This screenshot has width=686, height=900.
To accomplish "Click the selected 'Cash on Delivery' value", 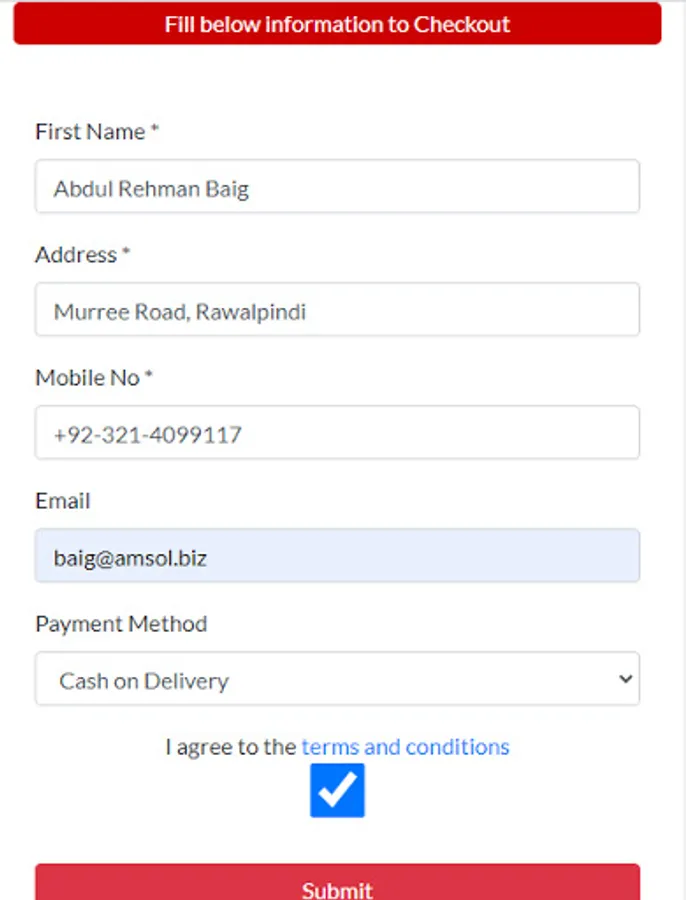I will (144, 681).
